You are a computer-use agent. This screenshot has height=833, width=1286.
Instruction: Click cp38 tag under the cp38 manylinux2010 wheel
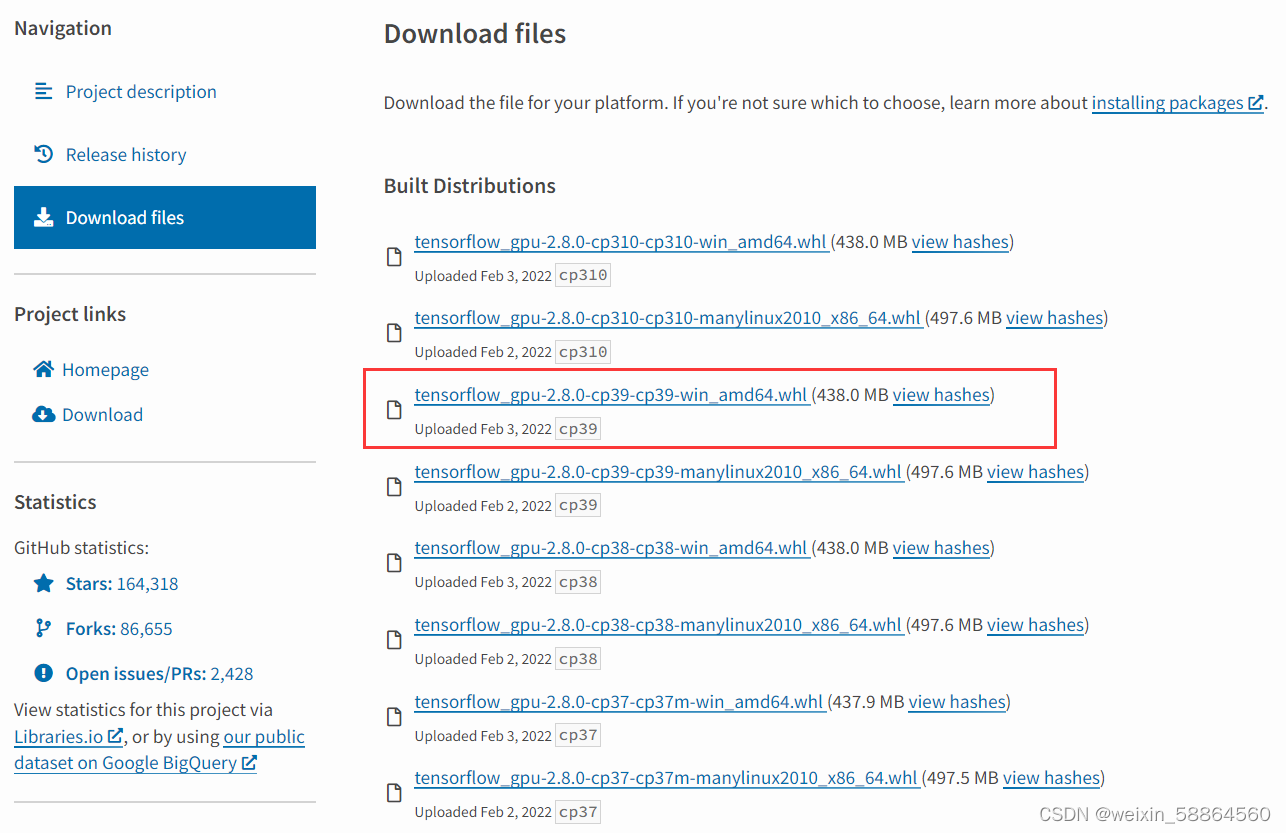(x=578, y=659)
